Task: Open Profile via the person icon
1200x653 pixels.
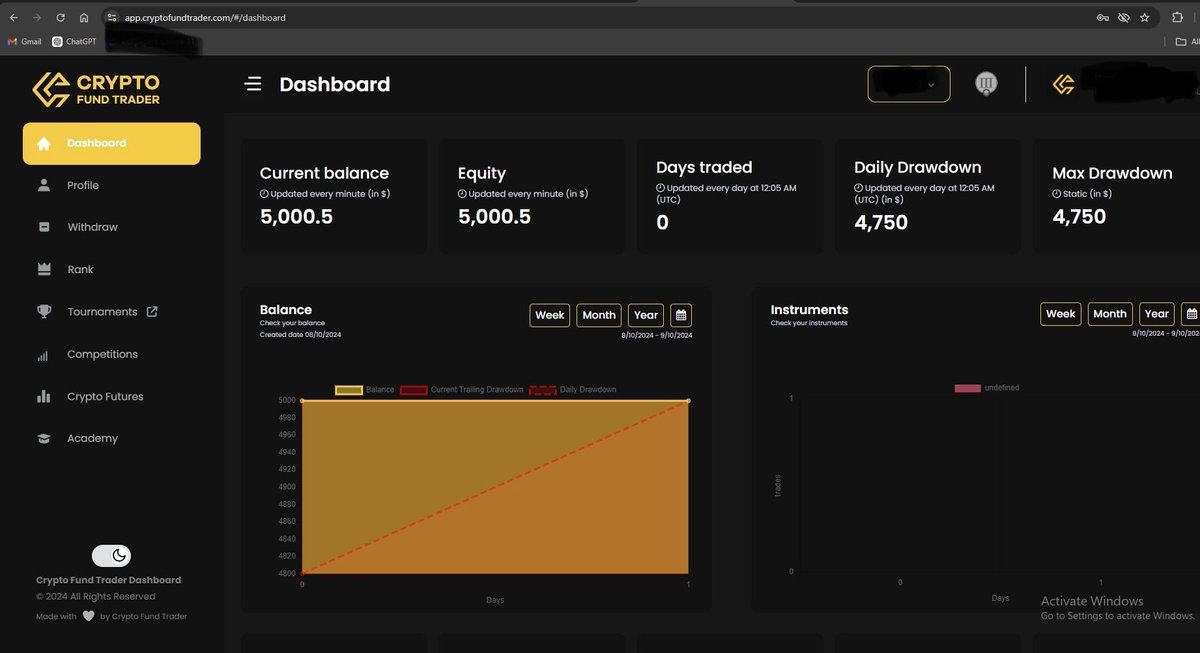Action: pos(44,184)
